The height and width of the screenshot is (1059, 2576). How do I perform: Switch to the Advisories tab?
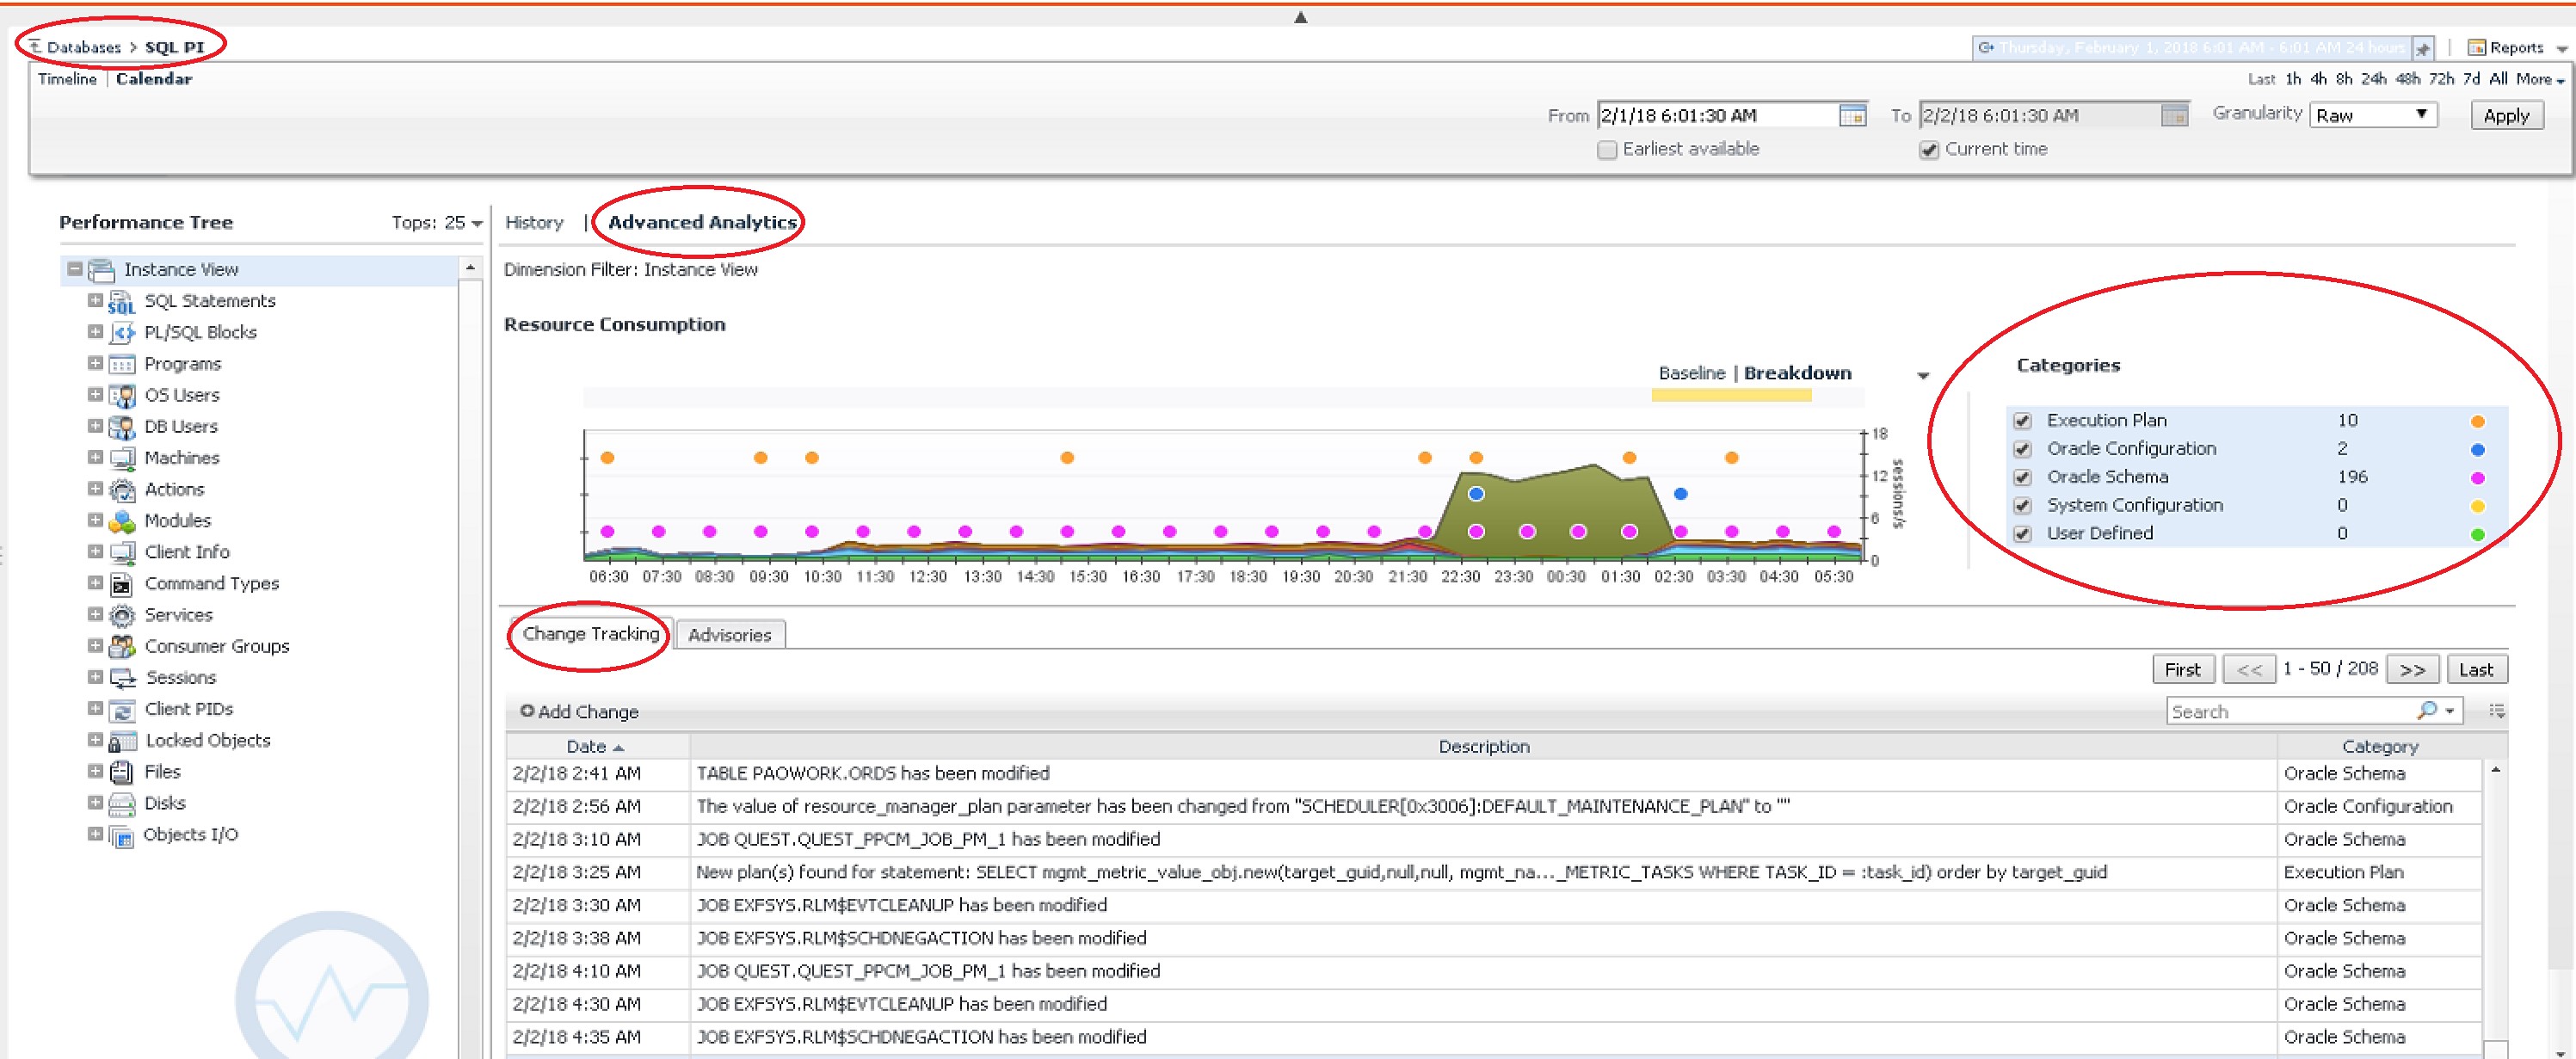pyautogui.click(x=729, y=635)
